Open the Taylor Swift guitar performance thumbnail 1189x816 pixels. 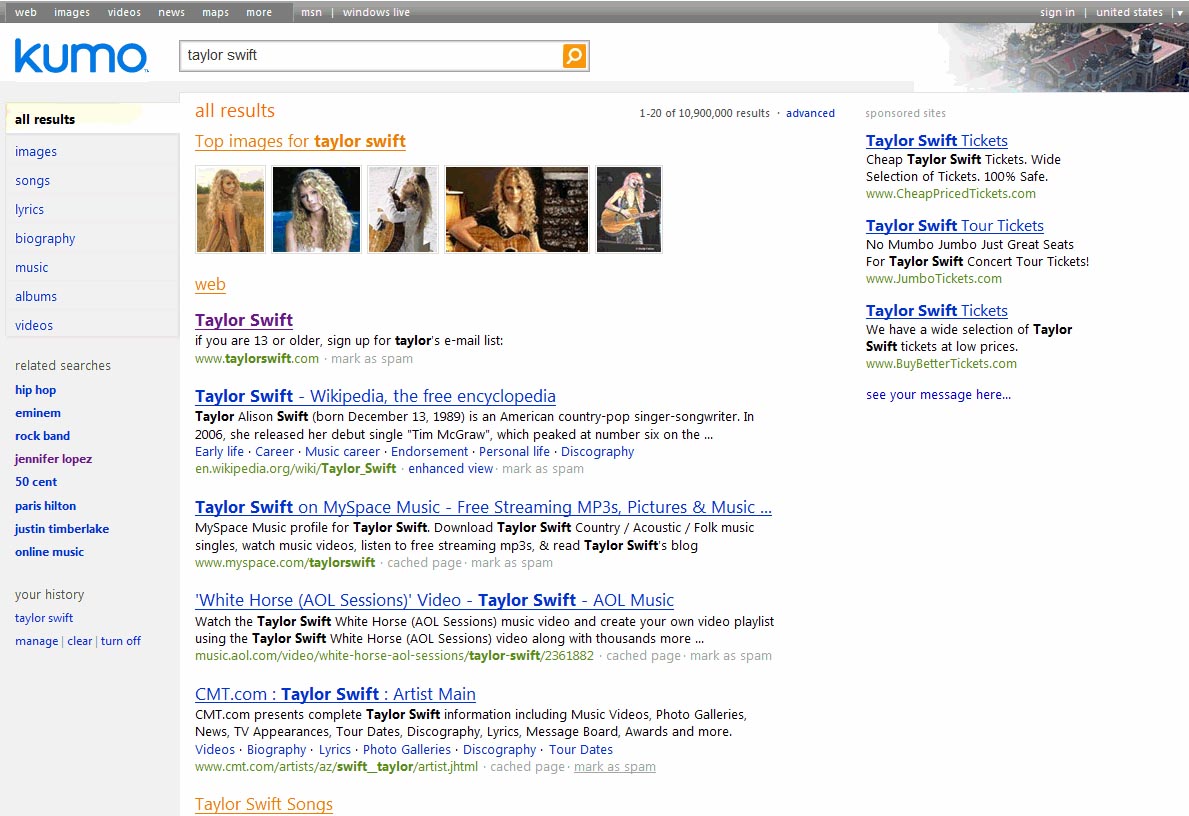(628, 209)
